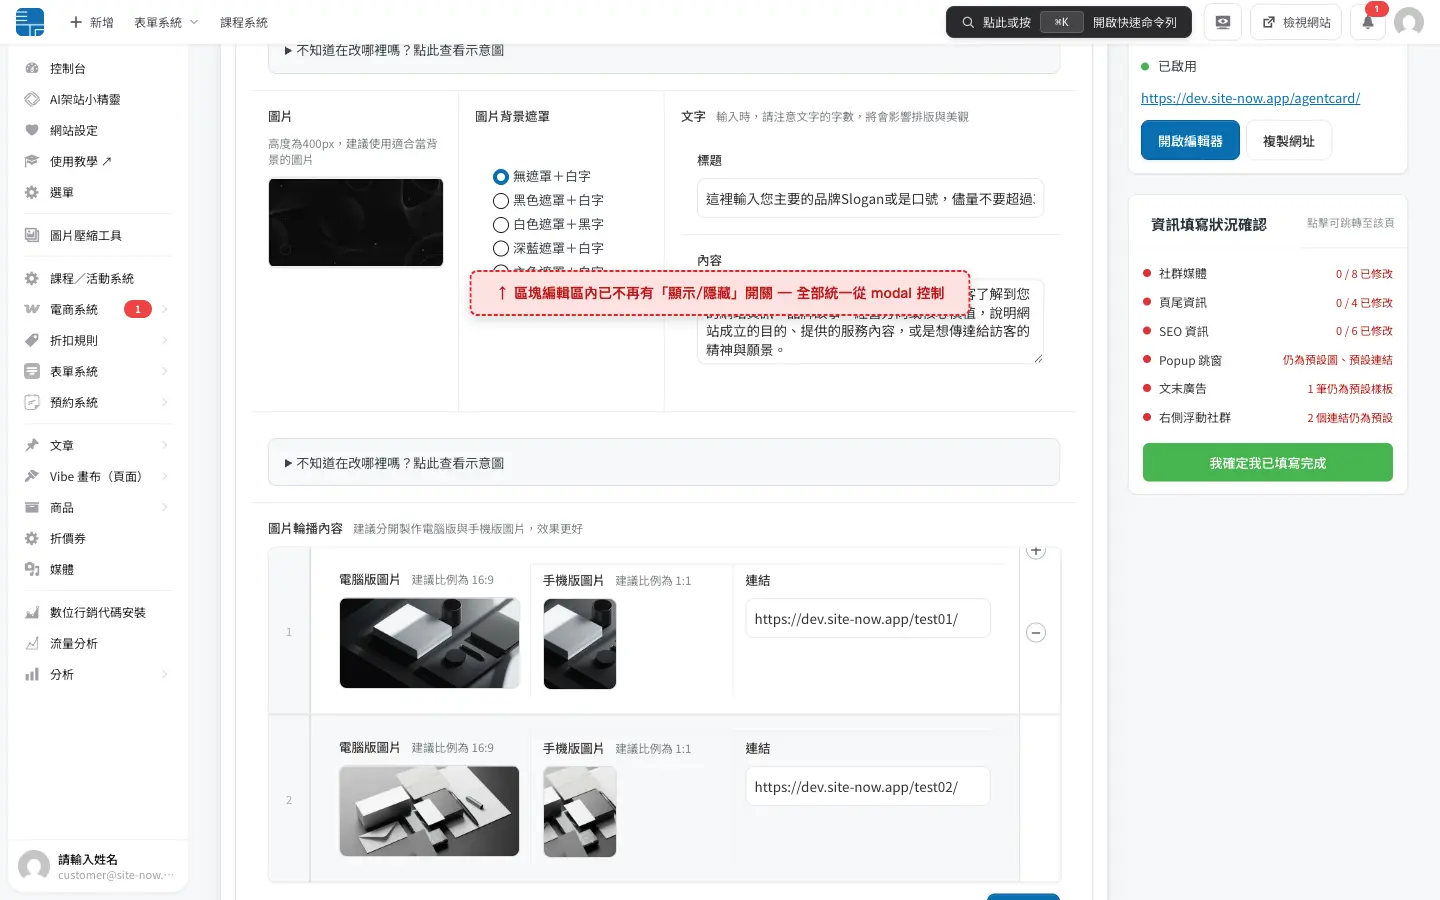Select 深藍遮罩＋白字 radio option
This screenshot has height=900, width=1440.
[501, 248]
